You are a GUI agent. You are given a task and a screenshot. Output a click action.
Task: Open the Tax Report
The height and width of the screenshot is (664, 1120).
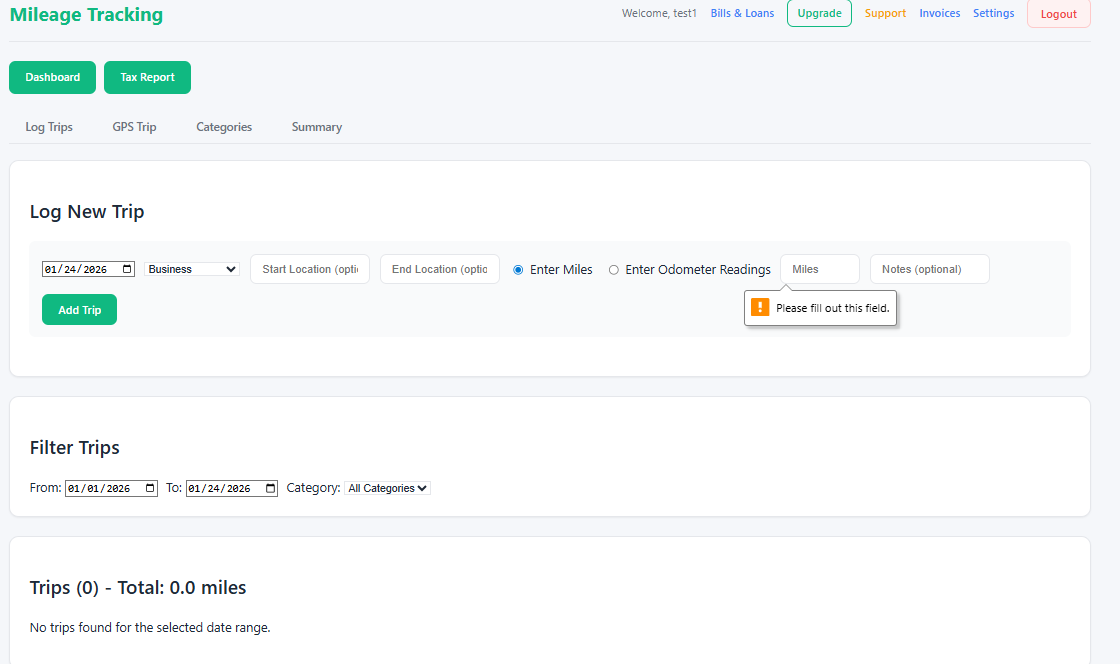pyautogui.click(x=147, y=77)
